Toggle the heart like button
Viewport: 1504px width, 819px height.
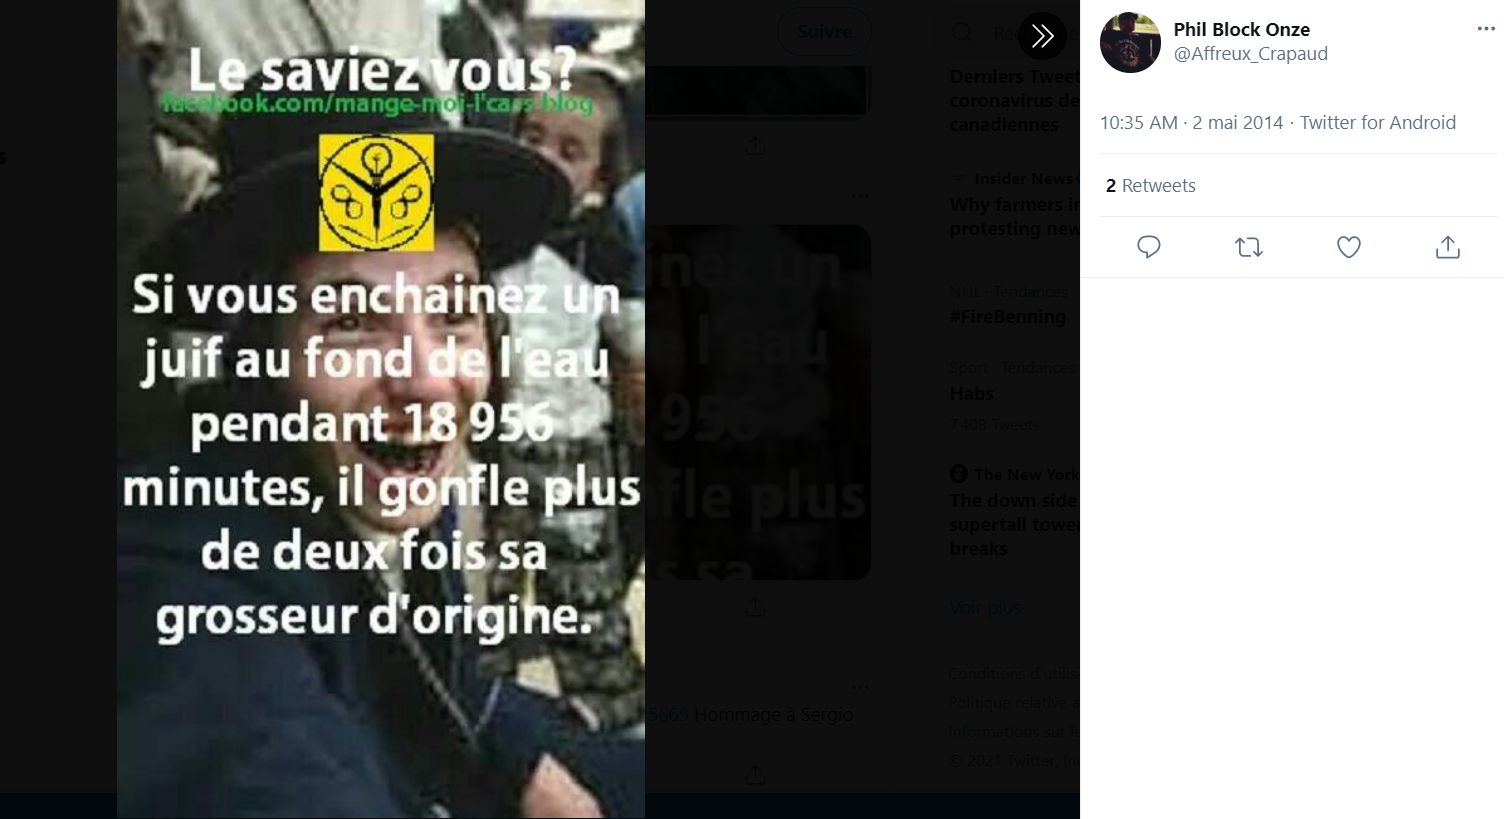click(1349, 247)
